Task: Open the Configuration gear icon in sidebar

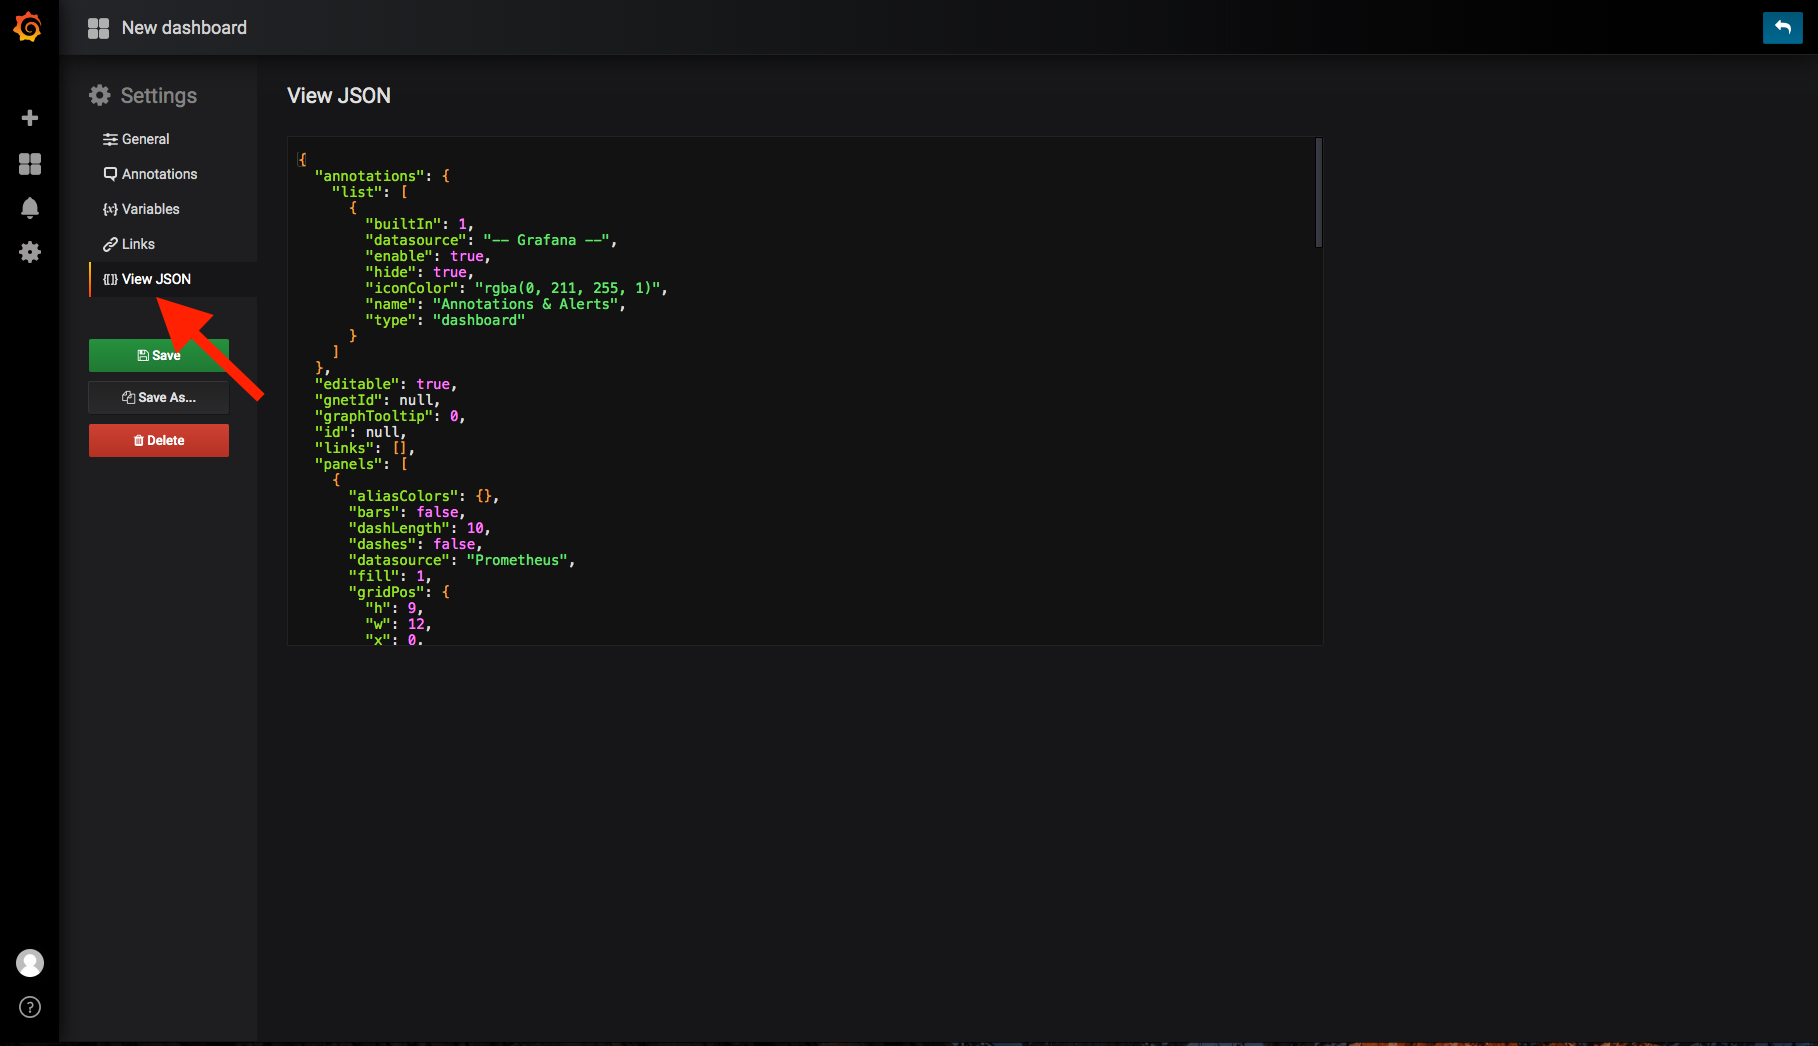Action: point(30,252)
